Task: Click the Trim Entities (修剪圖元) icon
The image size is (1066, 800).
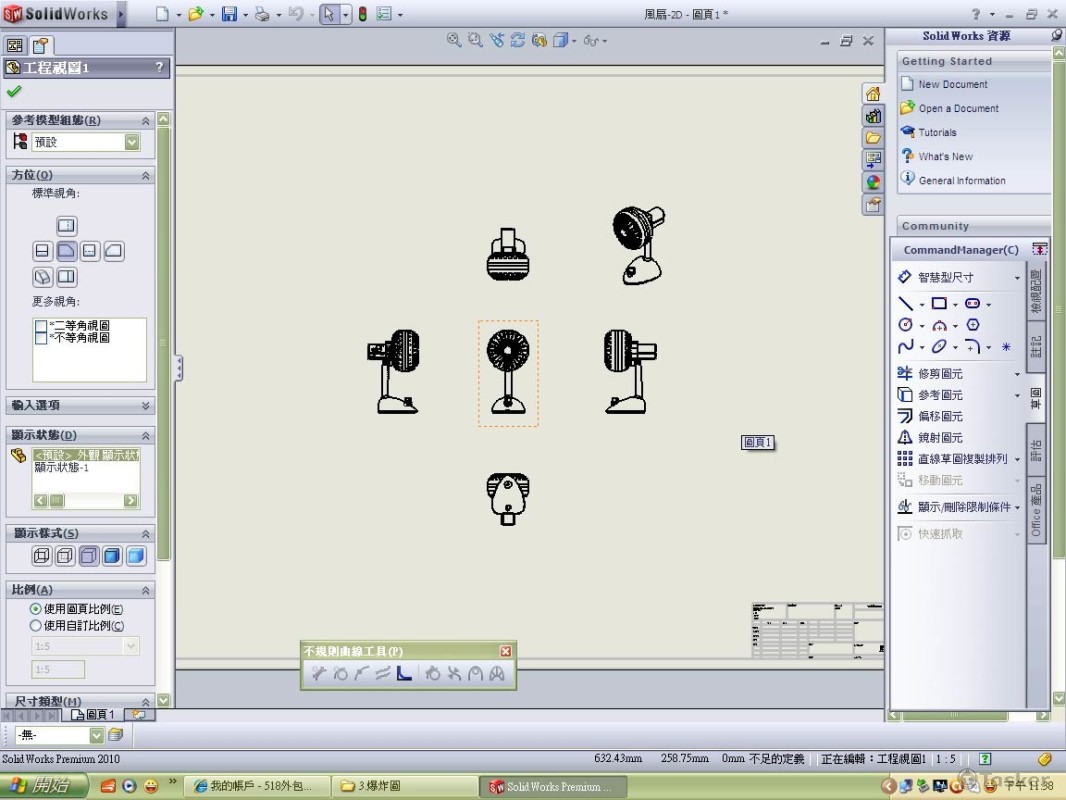Action: [905, 373]
